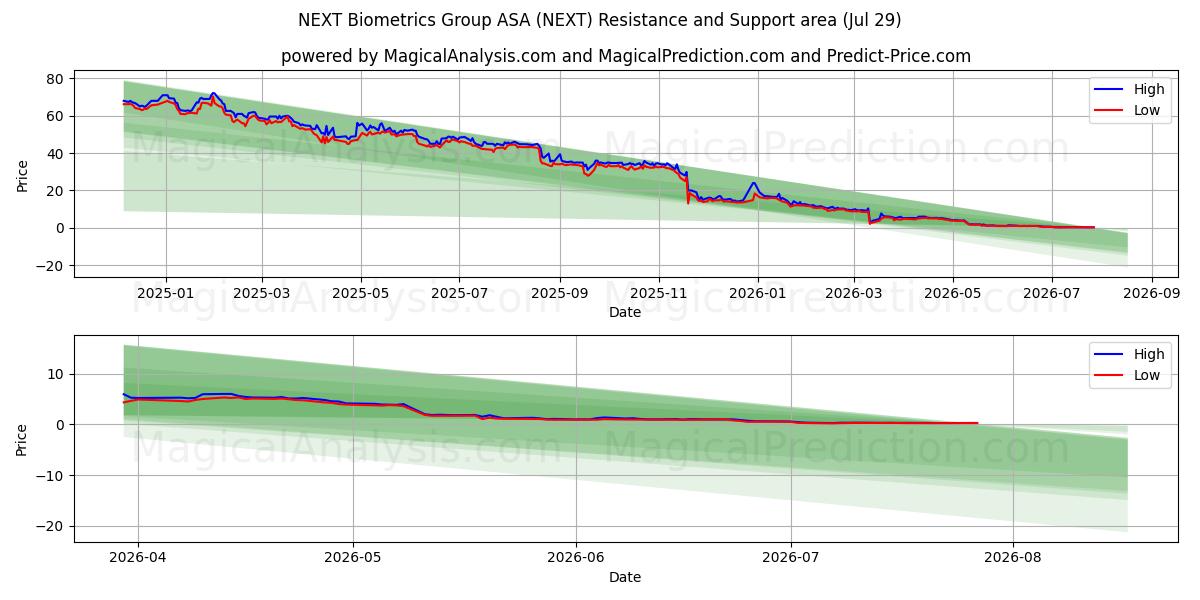Click the 2026-04 tick label on bottom chart
The image size is (1200, 600).
click(137, 557)
